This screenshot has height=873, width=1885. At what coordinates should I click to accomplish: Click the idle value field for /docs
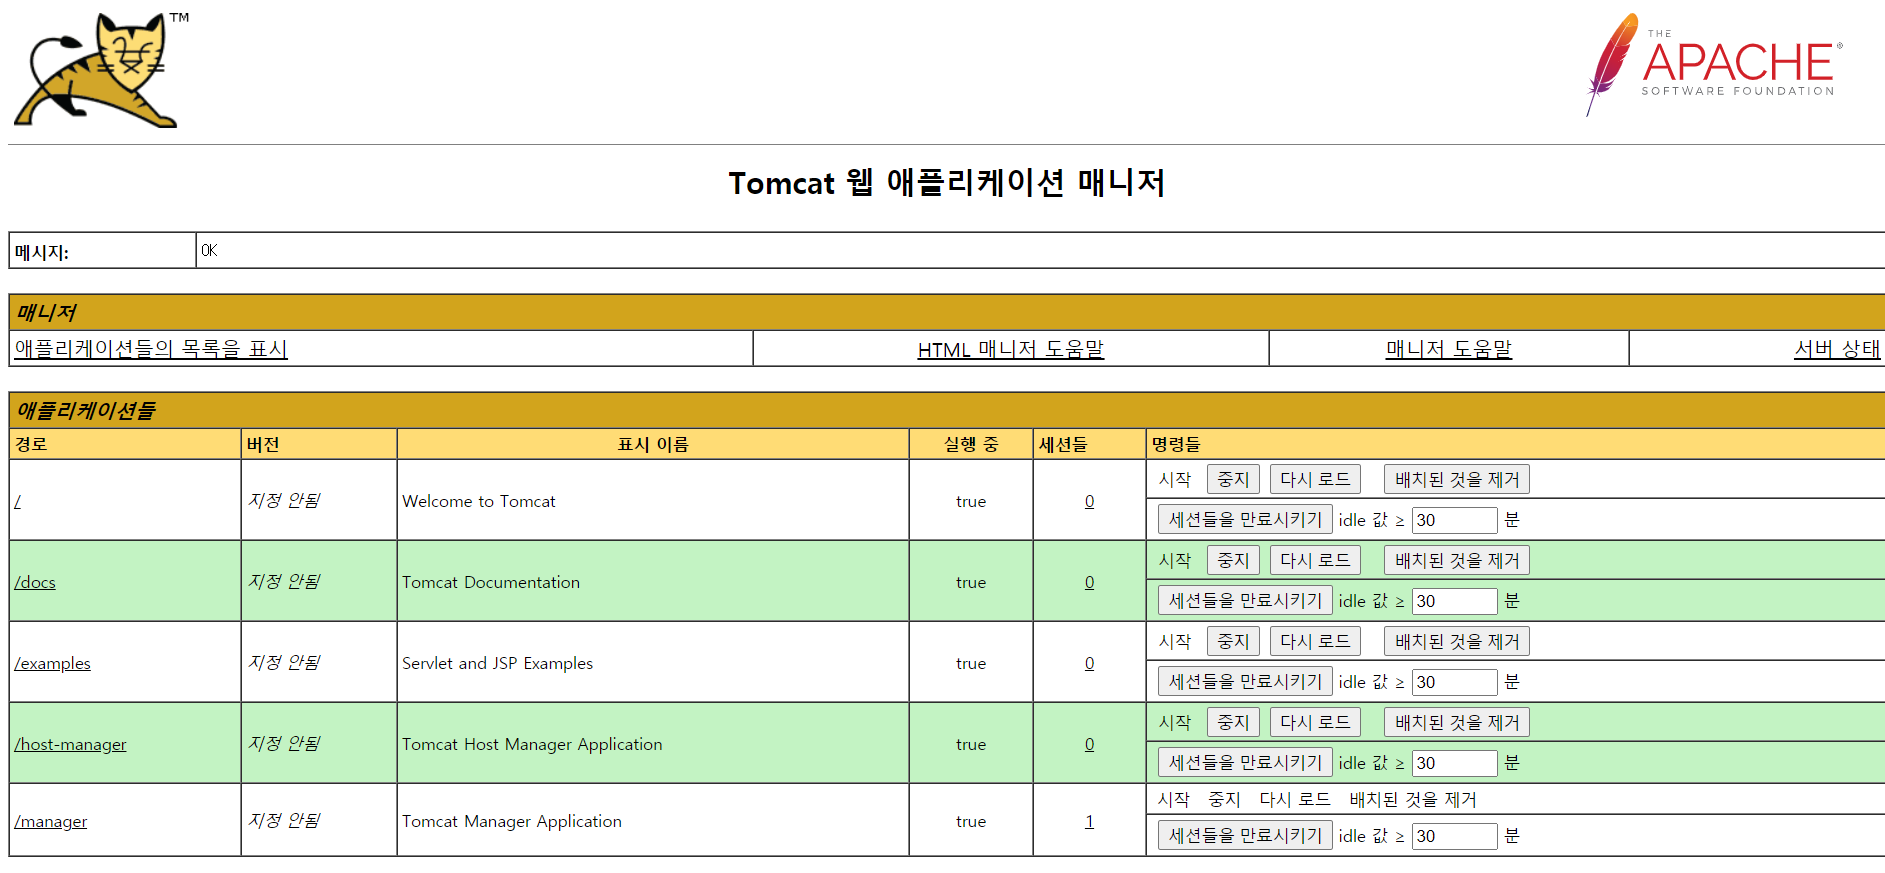click(x=1454, y=601)
